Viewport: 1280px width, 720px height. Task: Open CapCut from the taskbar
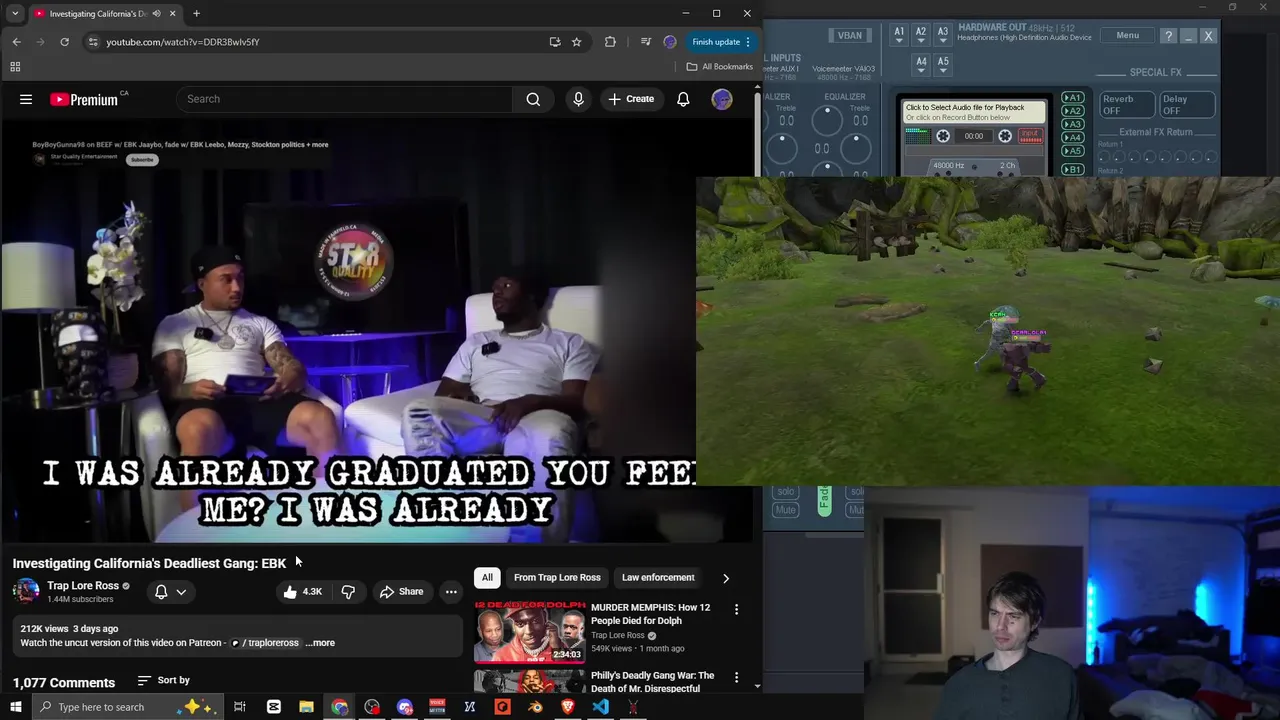coord(273,707)
